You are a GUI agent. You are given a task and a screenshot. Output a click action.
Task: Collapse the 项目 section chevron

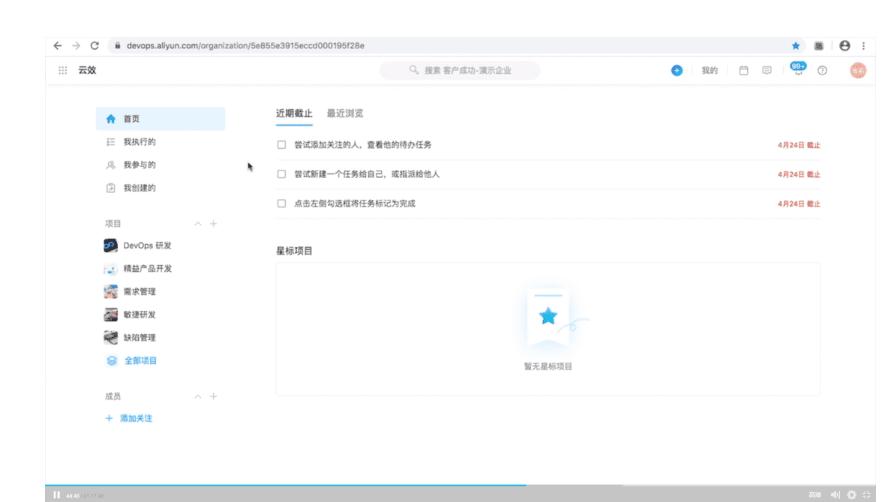click(x=198, y=224)
